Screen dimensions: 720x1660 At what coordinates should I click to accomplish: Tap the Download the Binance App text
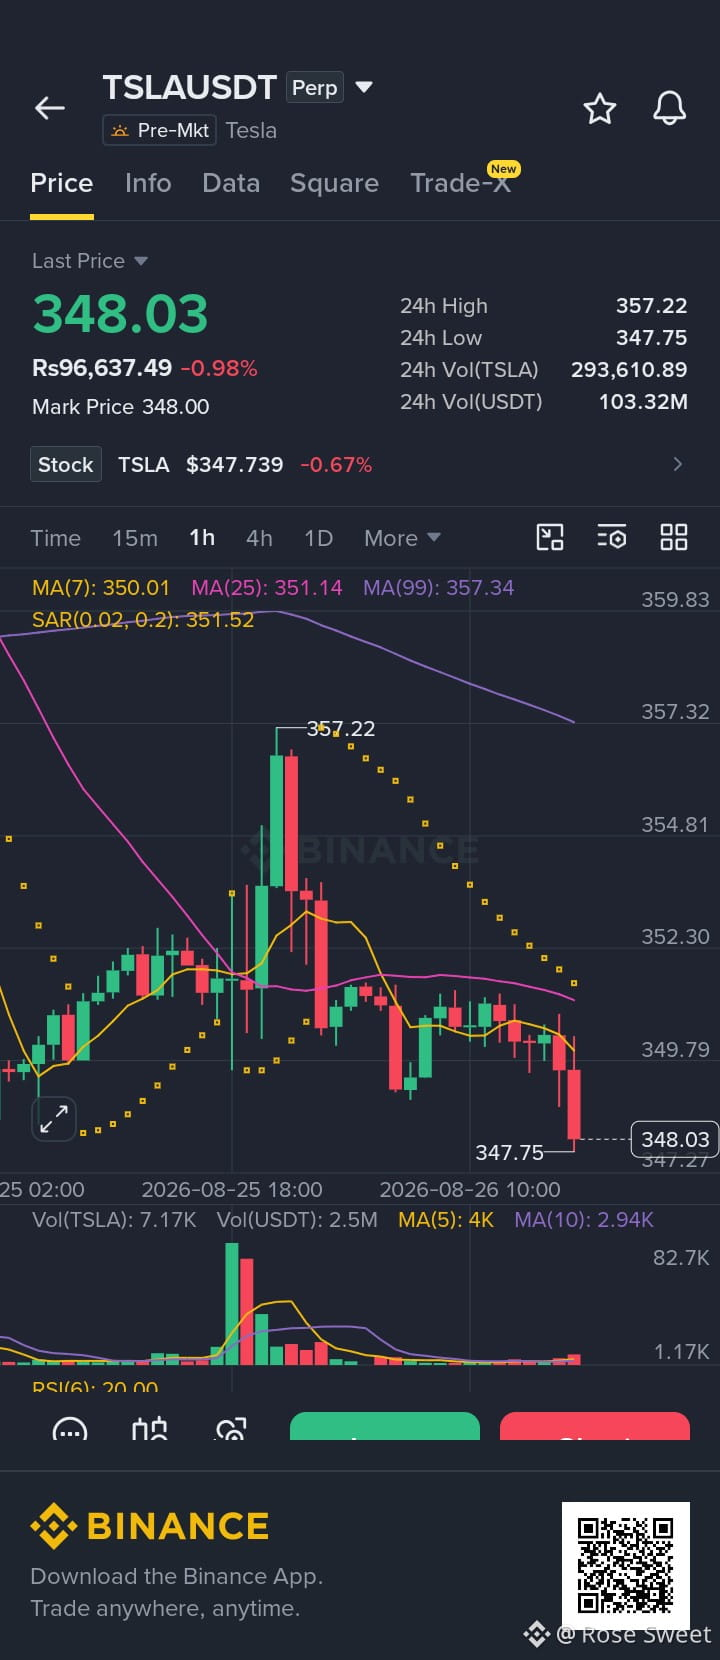click(176, 1576)
